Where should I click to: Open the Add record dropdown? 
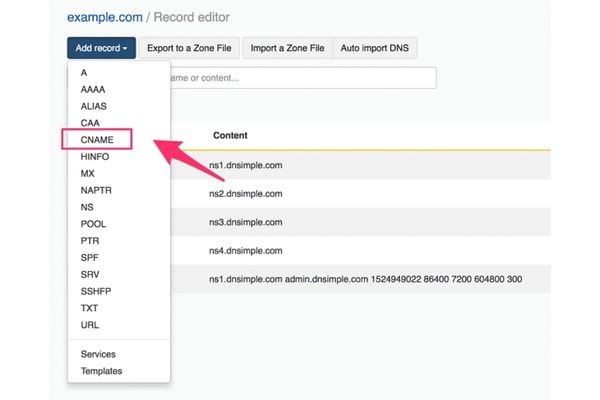(101, 48)
